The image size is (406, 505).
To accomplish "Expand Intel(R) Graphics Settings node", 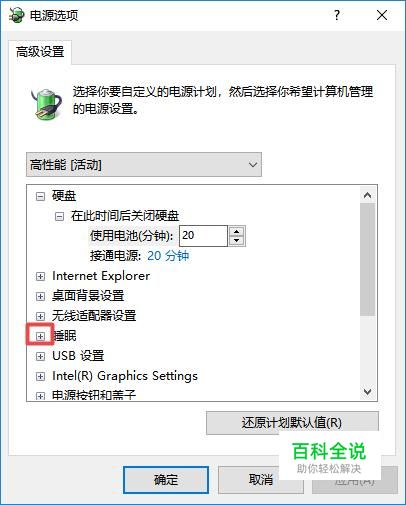I will click(x=40, y=376).
